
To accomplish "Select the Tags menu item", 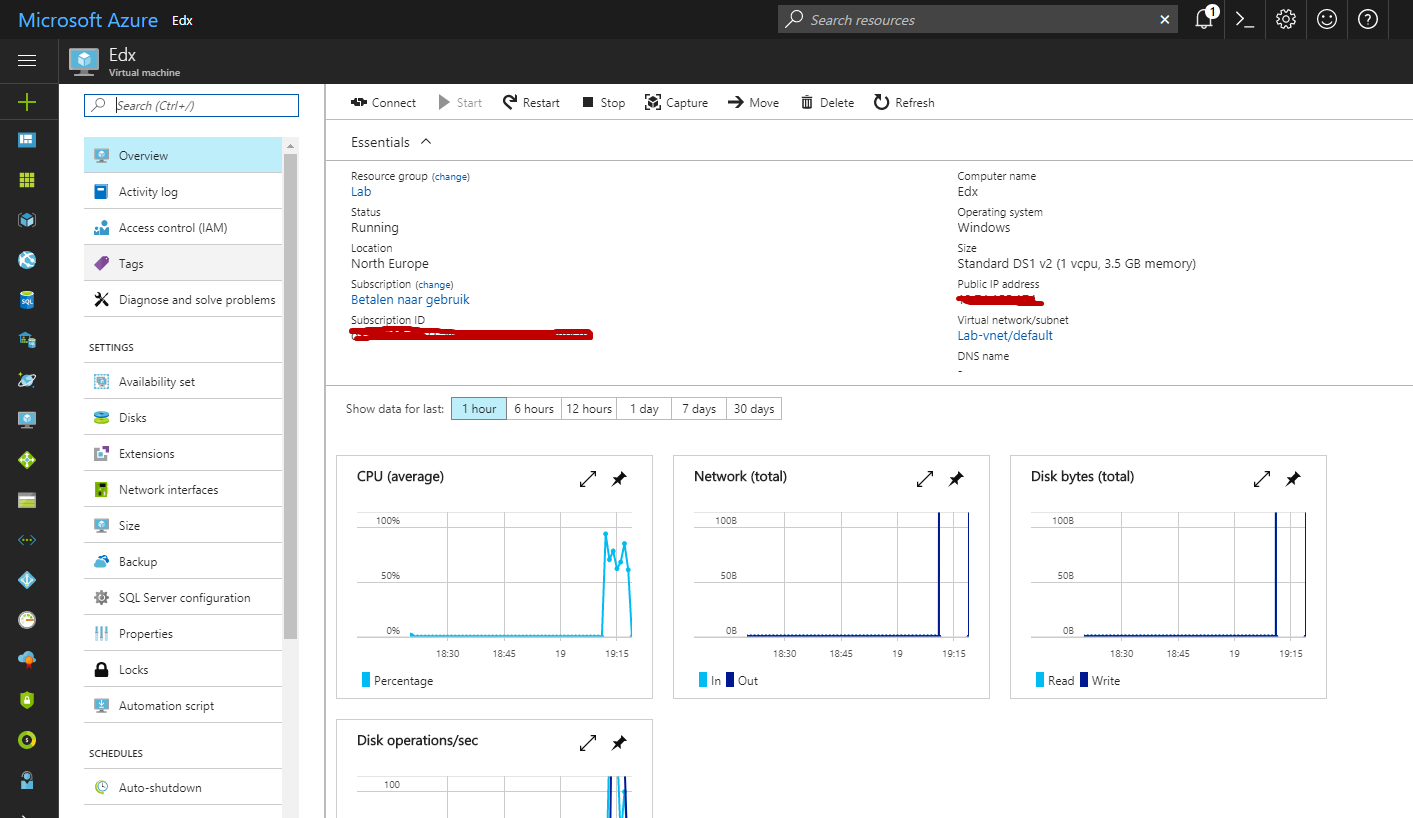I will coord(133,263).
